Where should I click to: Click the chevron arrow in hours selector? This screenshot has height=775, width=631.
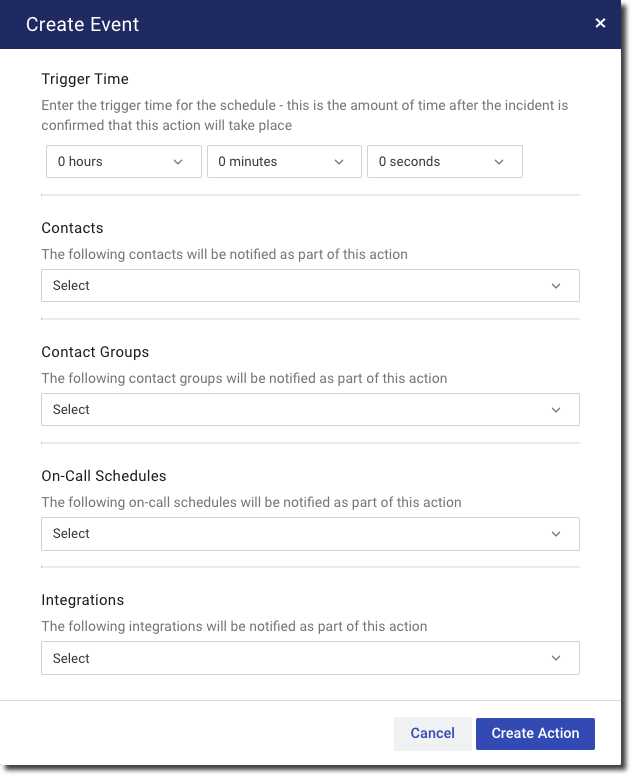click(x=178, y=162)
